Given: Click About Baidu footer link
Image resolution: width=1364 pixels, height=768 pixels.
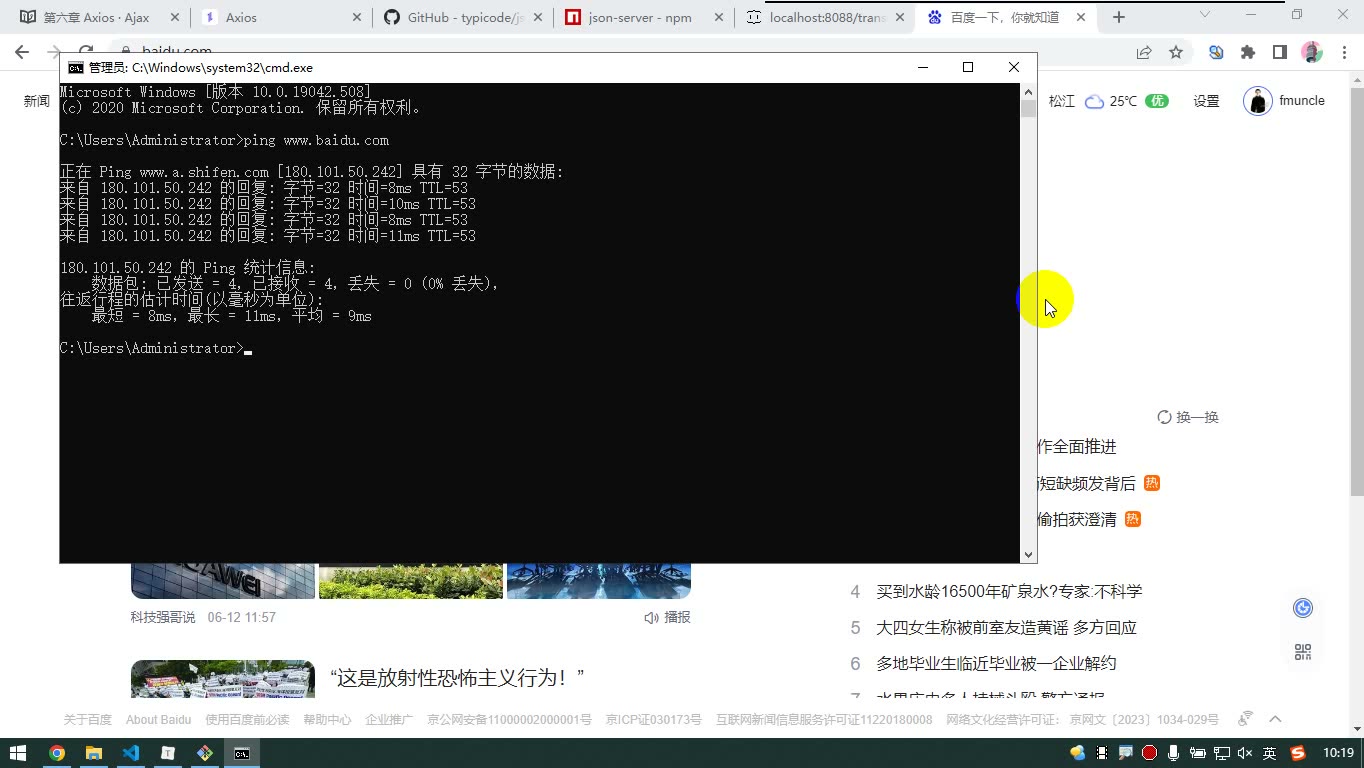Looking at the screenshot, I should click(x=158, y=720).
